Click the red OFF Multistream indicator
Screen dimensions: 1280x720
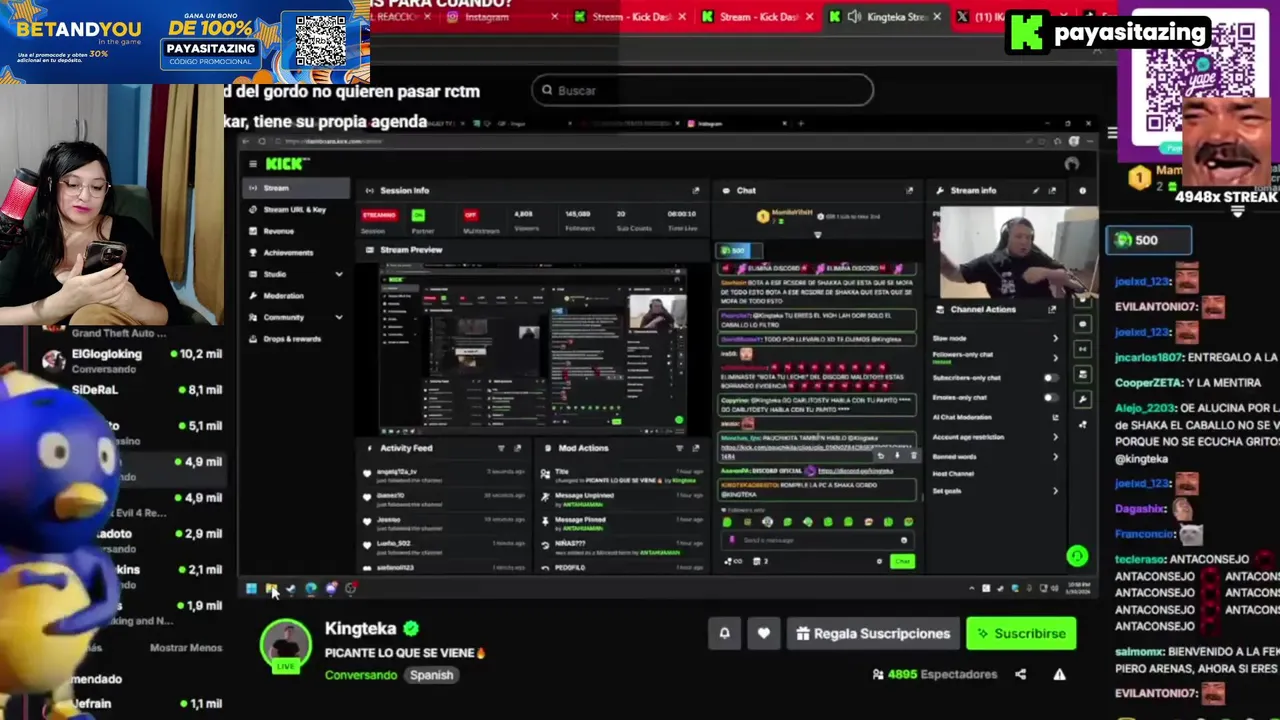(470, 215)
